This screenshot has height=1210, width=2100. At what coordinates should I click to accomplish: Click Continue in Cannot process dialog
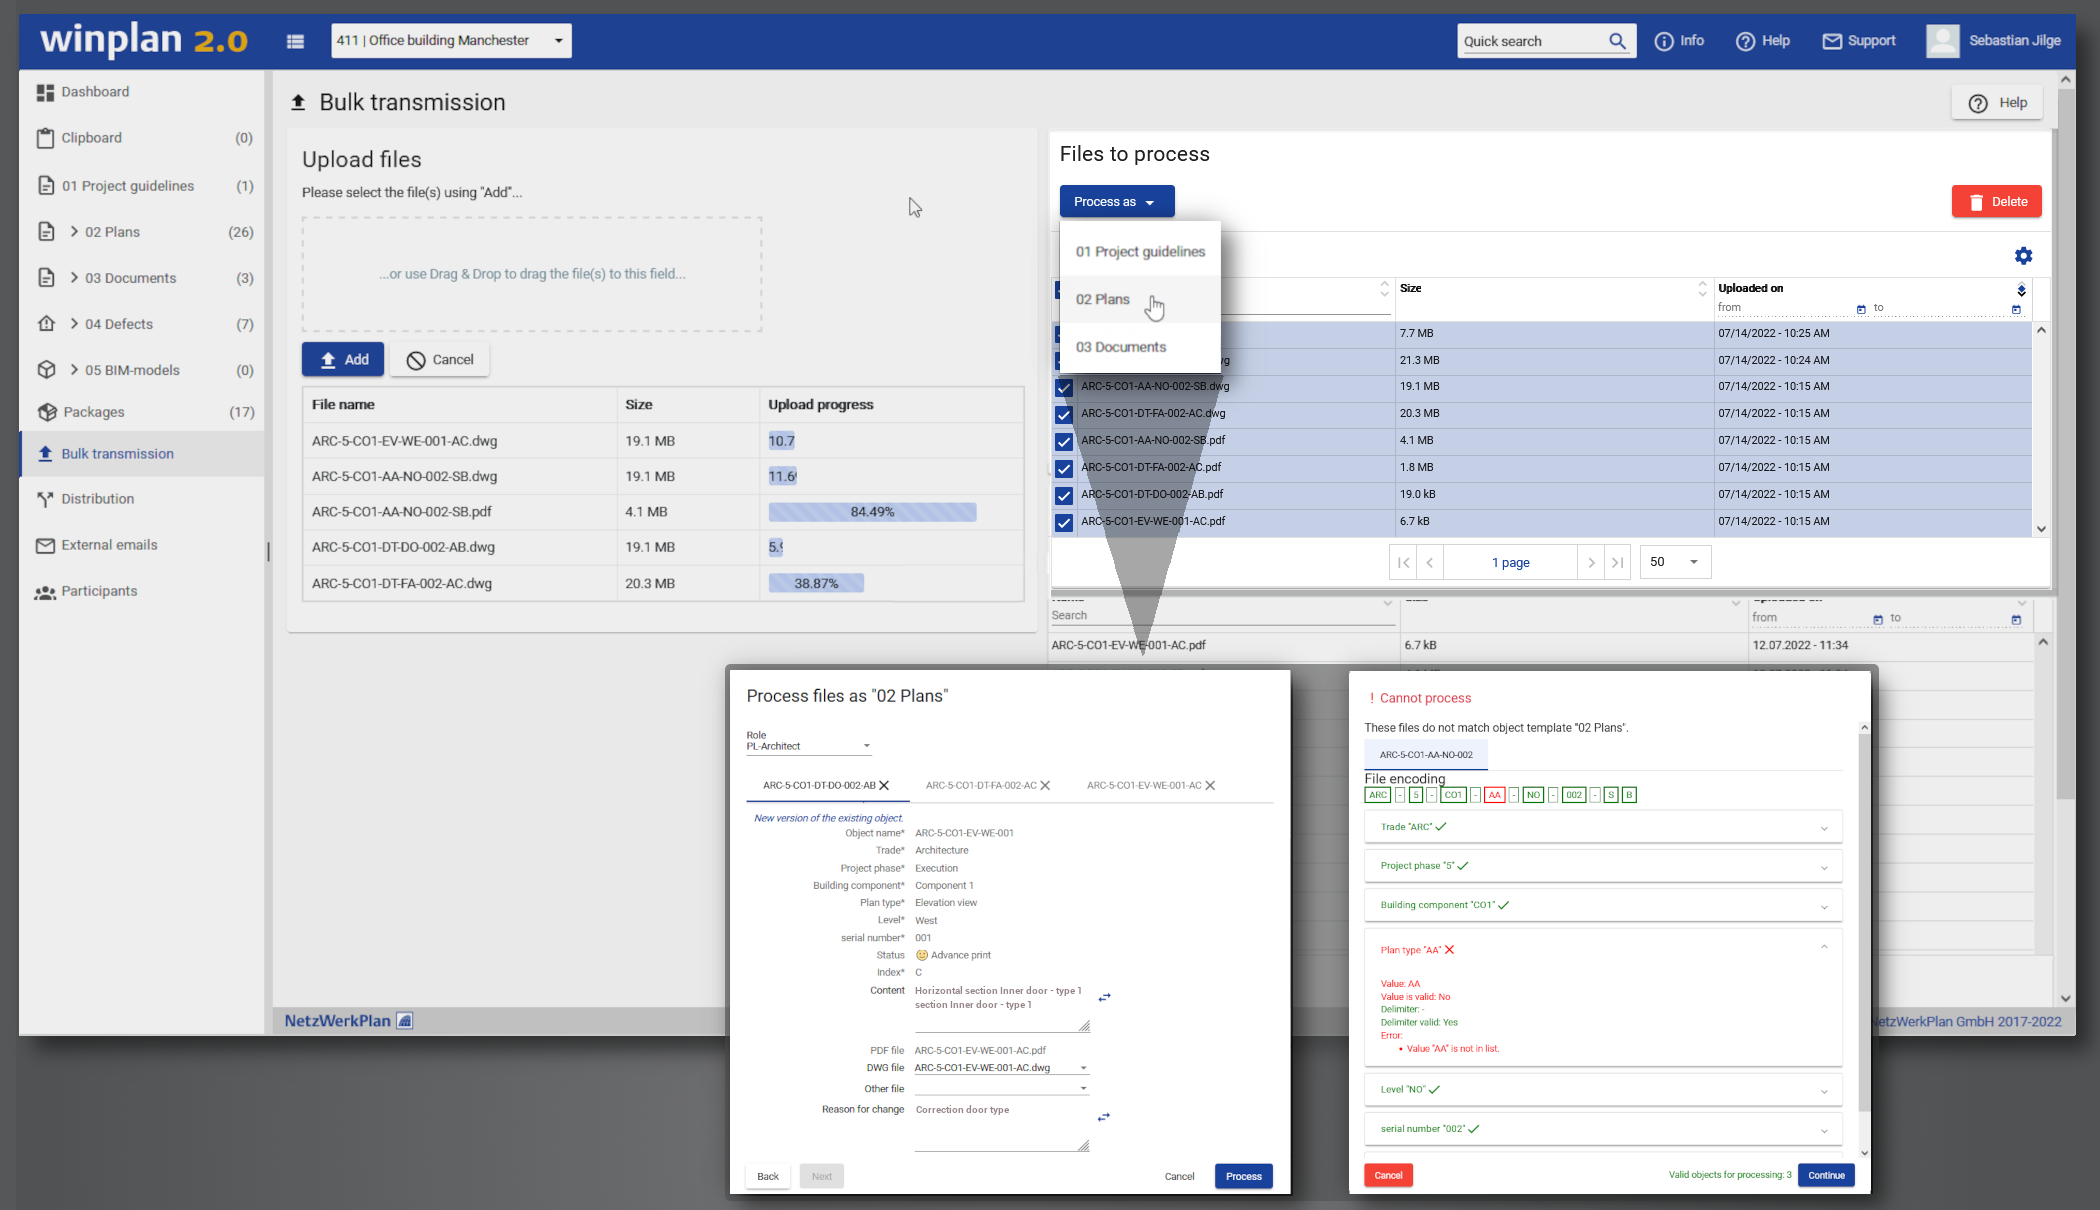pyautogui.click(x=1826, y=1176)
